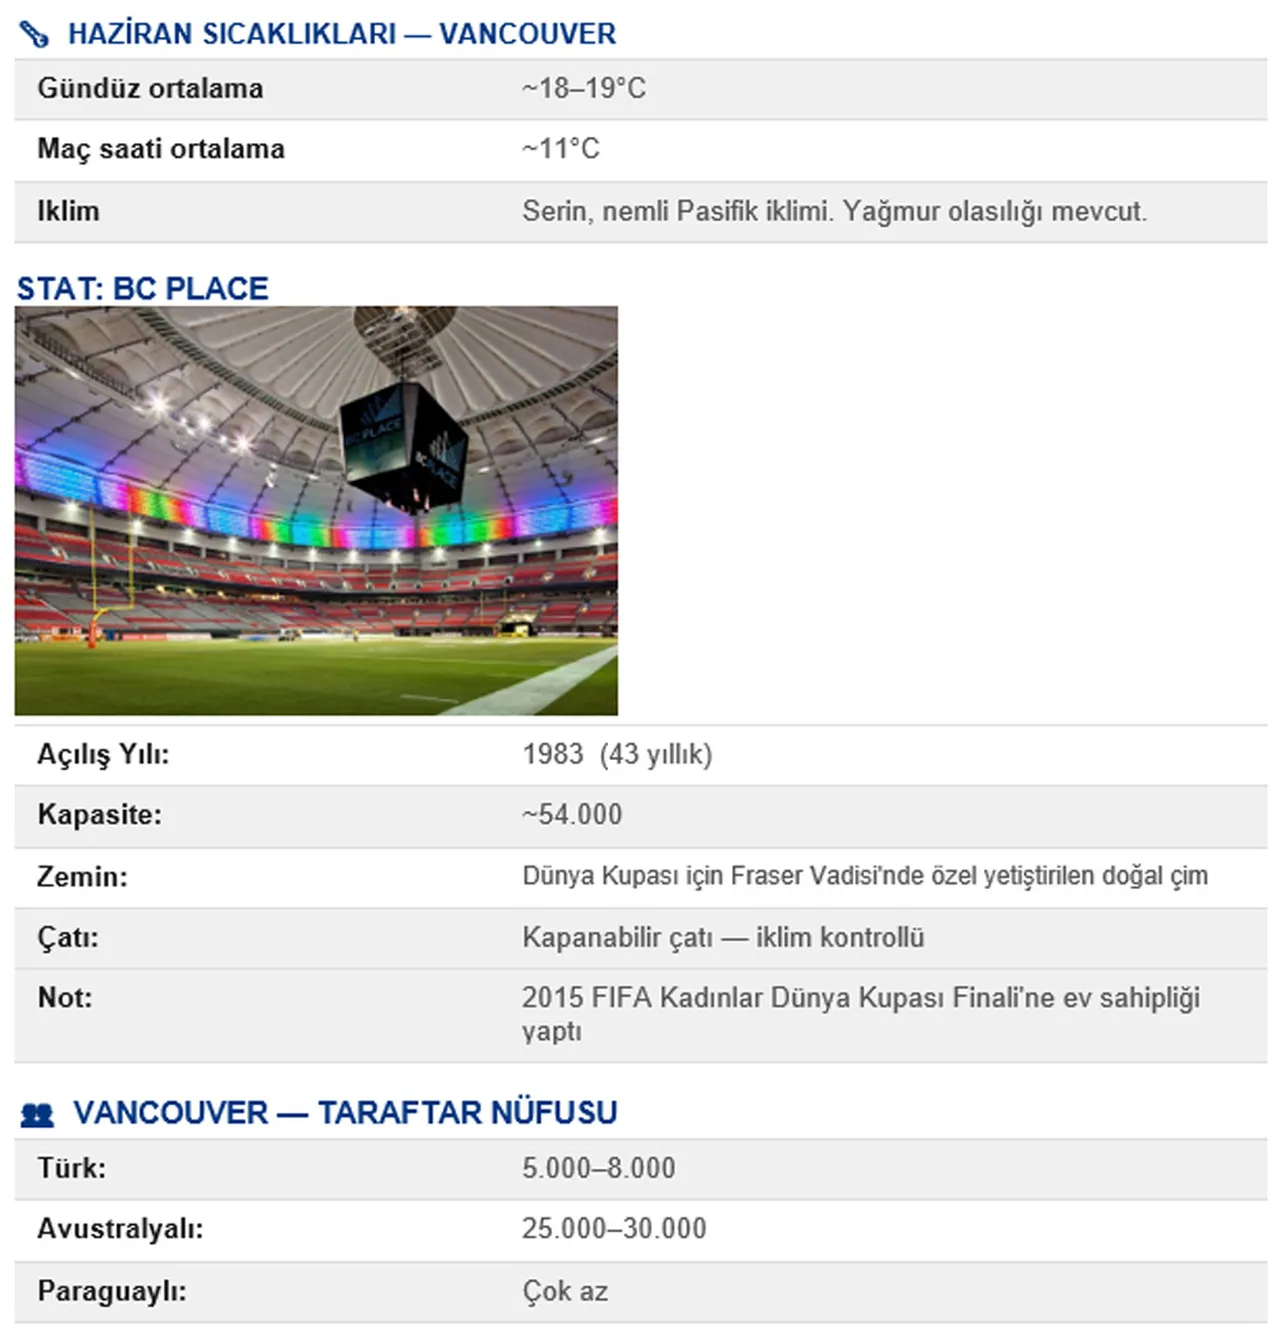
Task: Click the "25.000–30.000" Avustralyalı value
Action: 614,1229
